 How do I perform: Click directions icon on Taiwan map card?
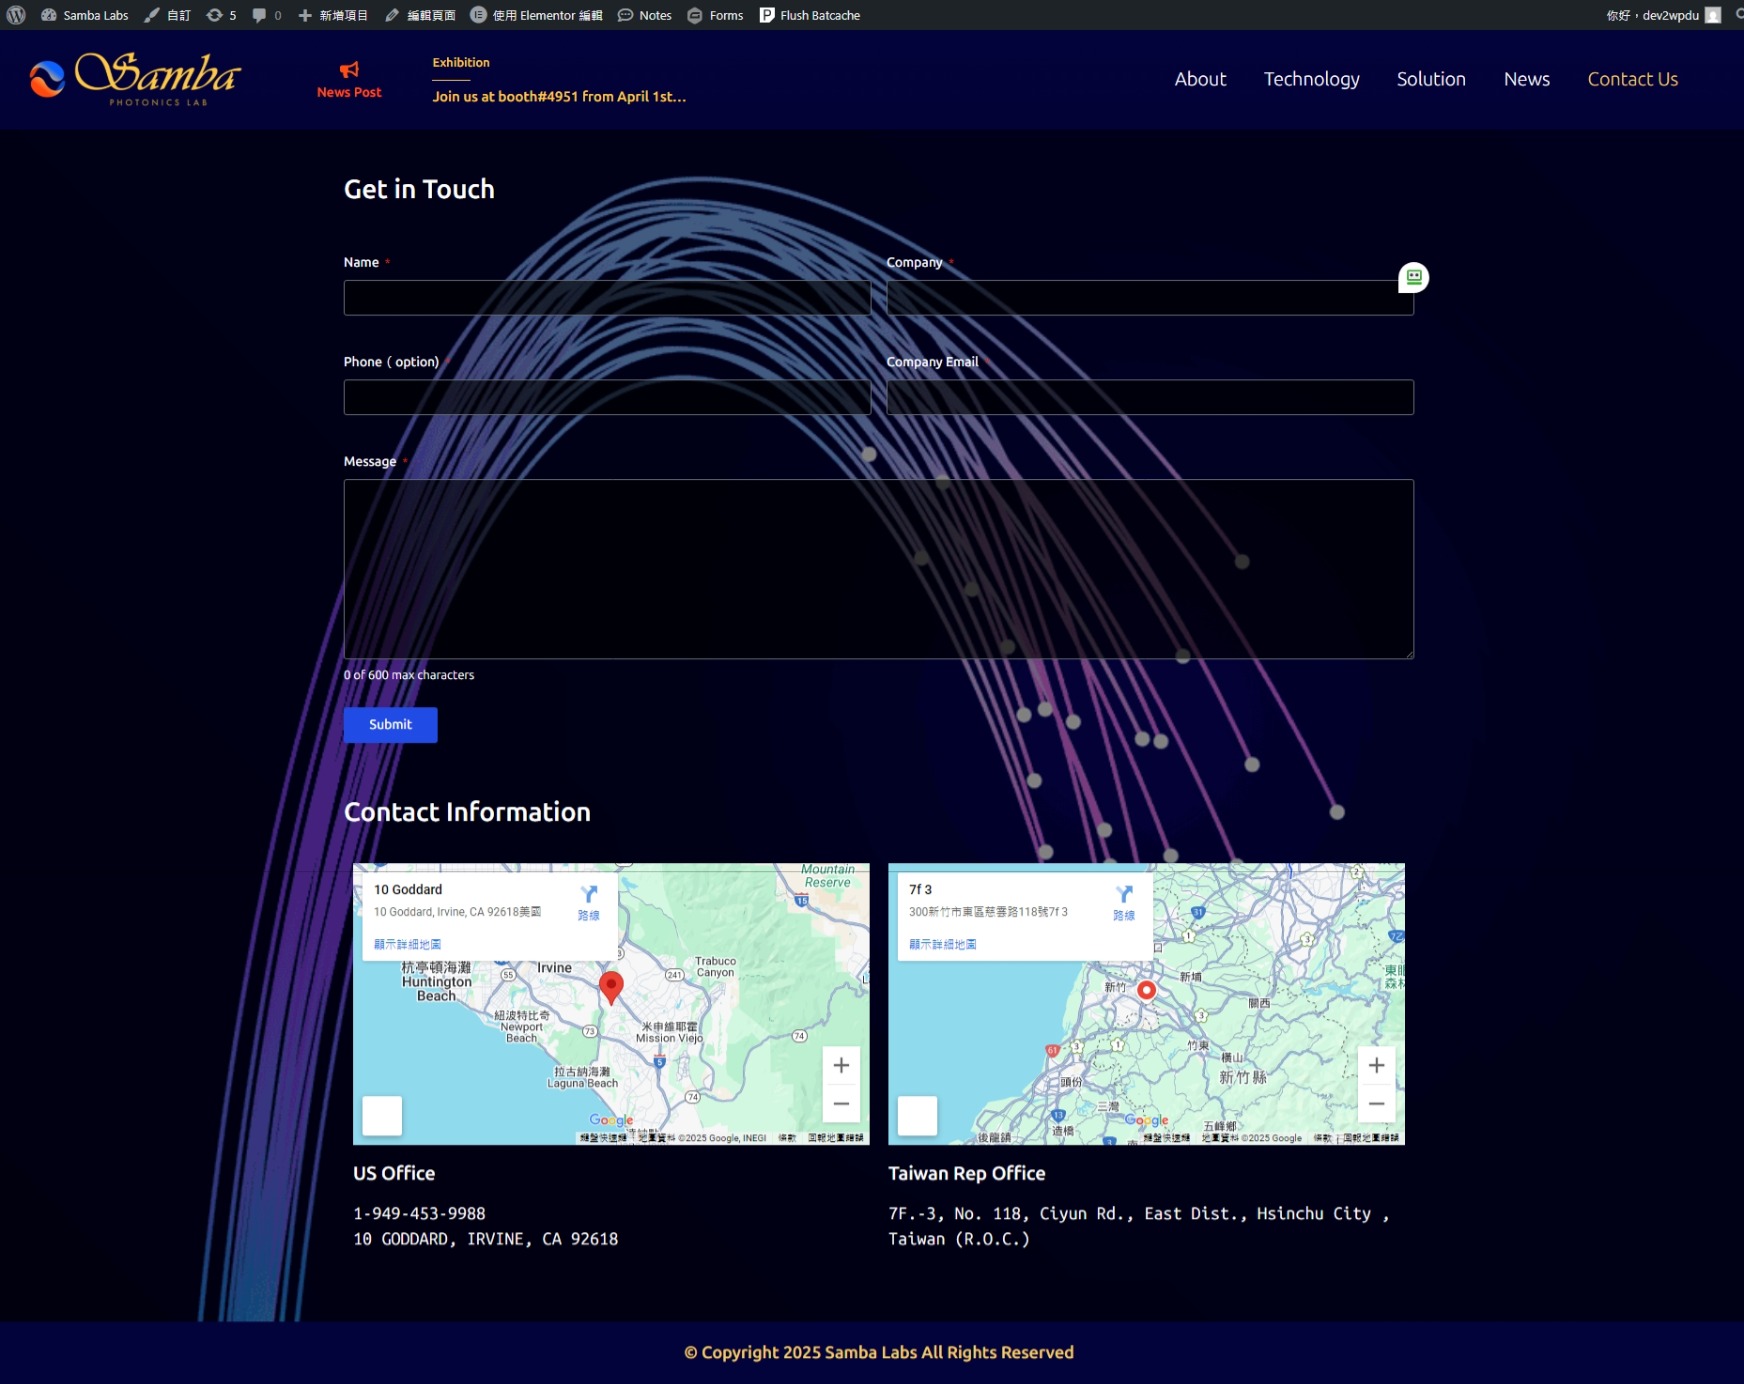pos(1124,895)
